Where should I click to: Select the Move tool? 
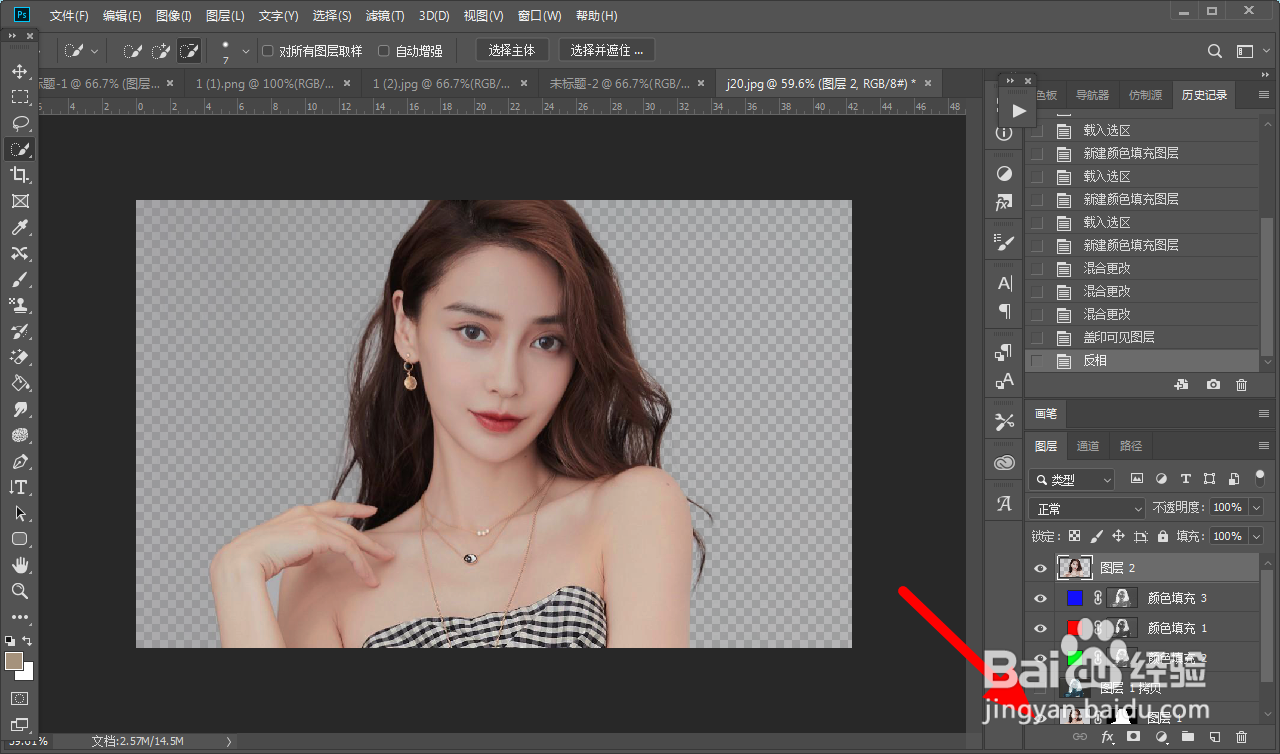click(19, 72)
